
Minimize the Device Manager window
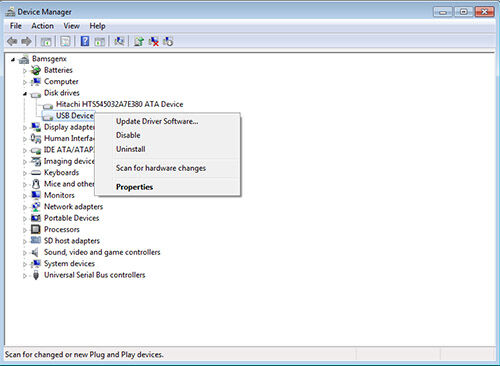click(443, 12)
